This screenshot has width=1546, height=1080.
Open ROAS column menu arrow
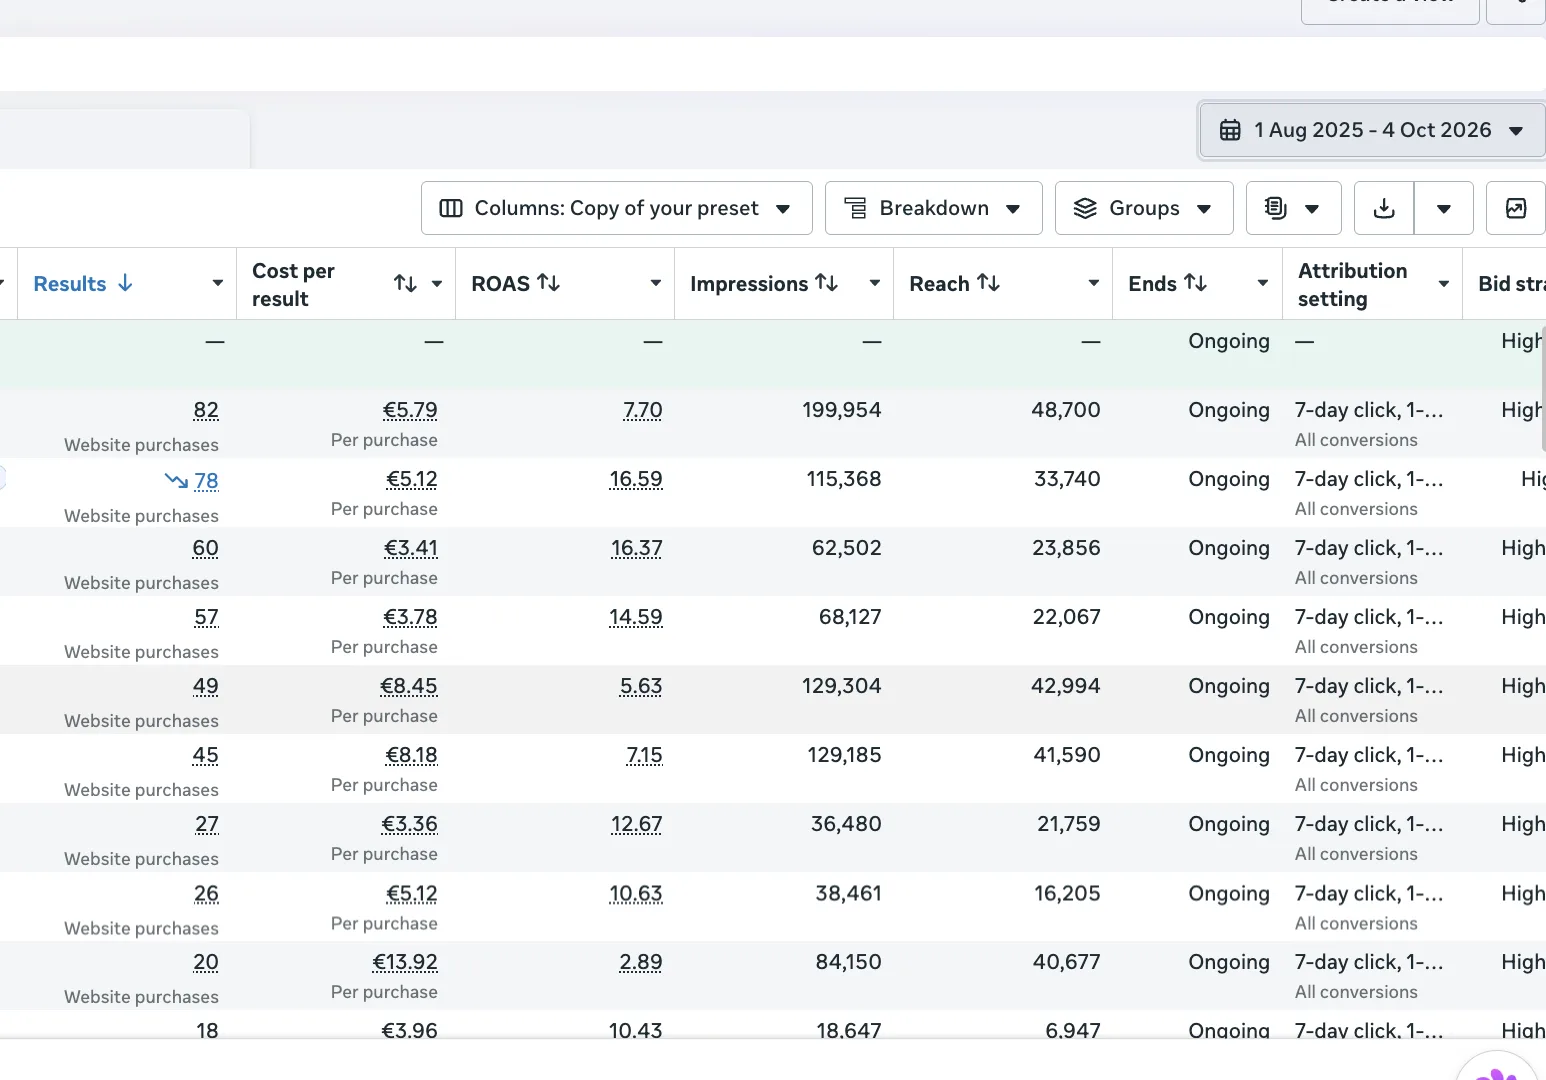tap(655, 284)
